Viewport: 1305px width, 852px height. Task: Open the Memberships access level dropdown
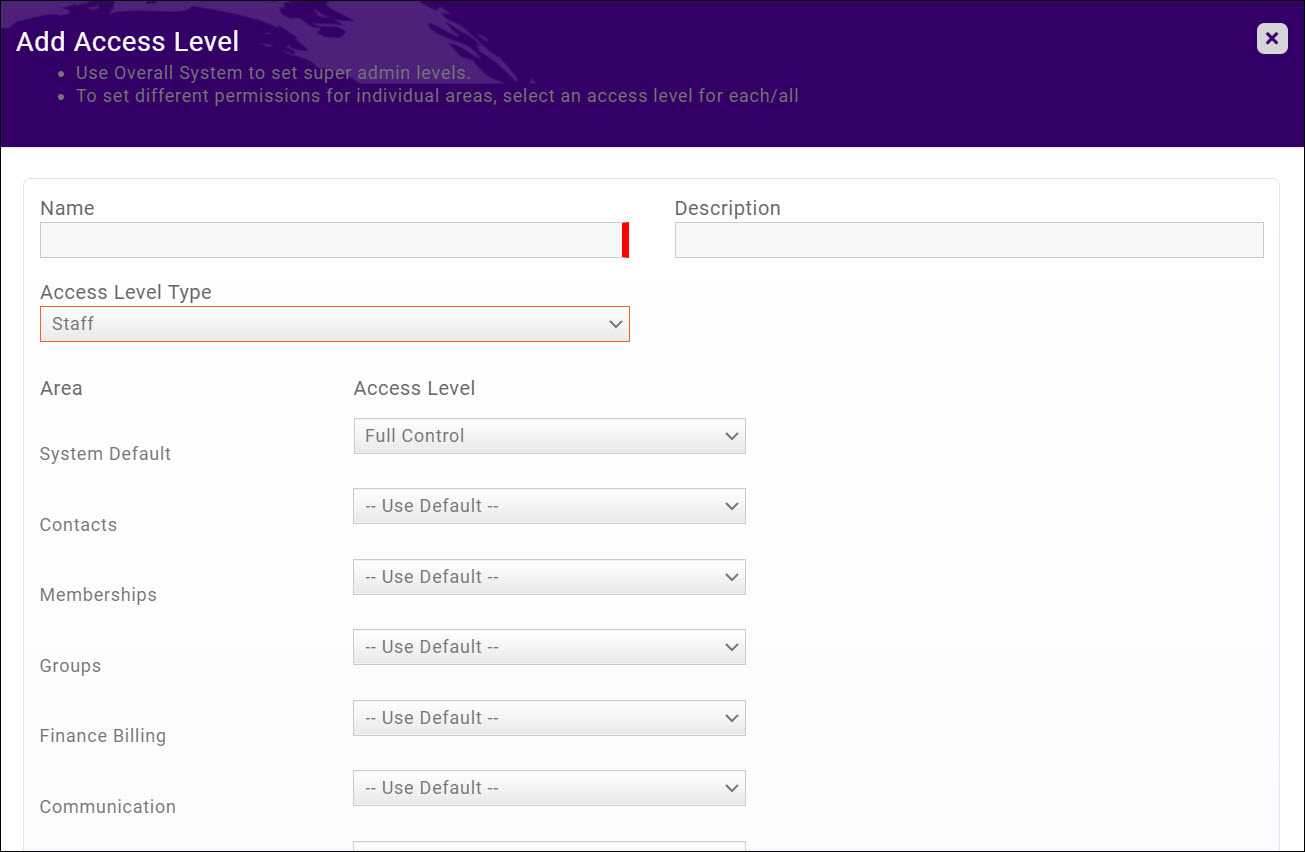550,577
